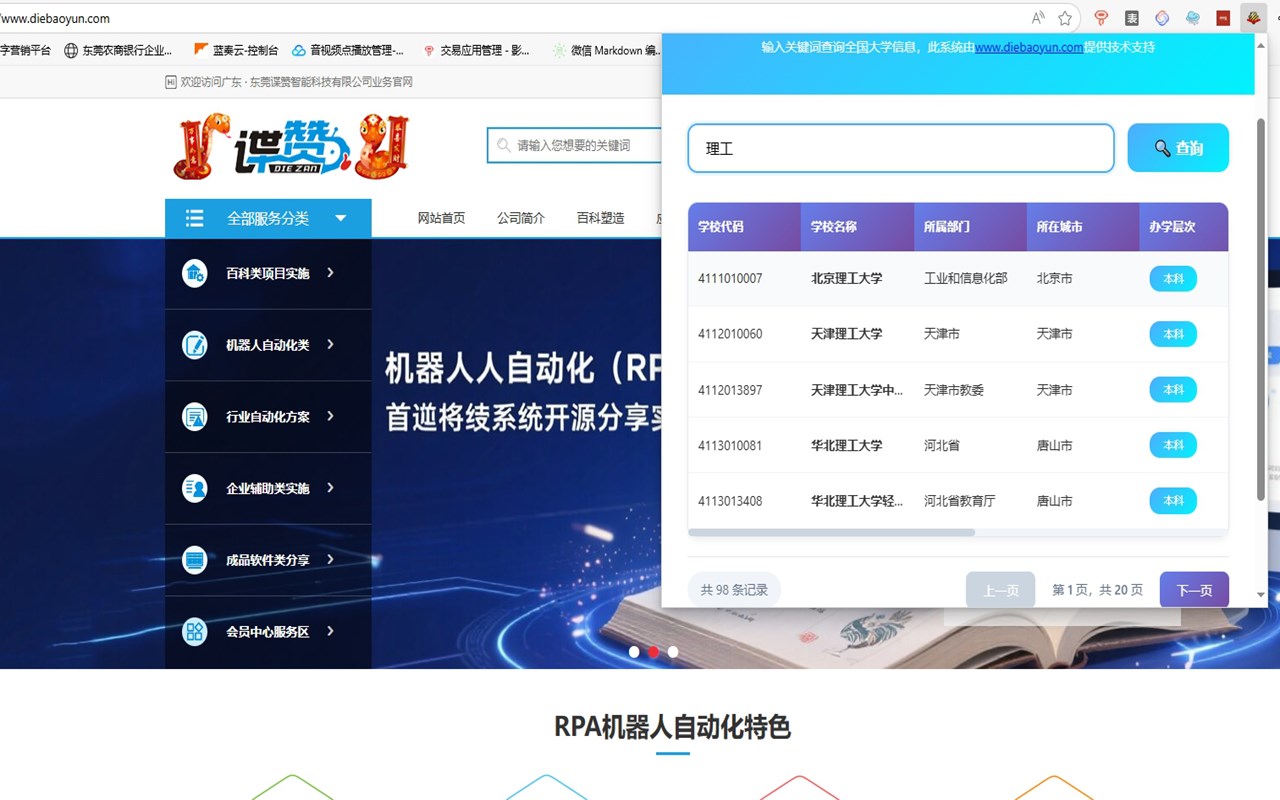Open the 百科塑造 nav item
The width and height of the screenshot is (1280, 800).
tap(601, 218)
